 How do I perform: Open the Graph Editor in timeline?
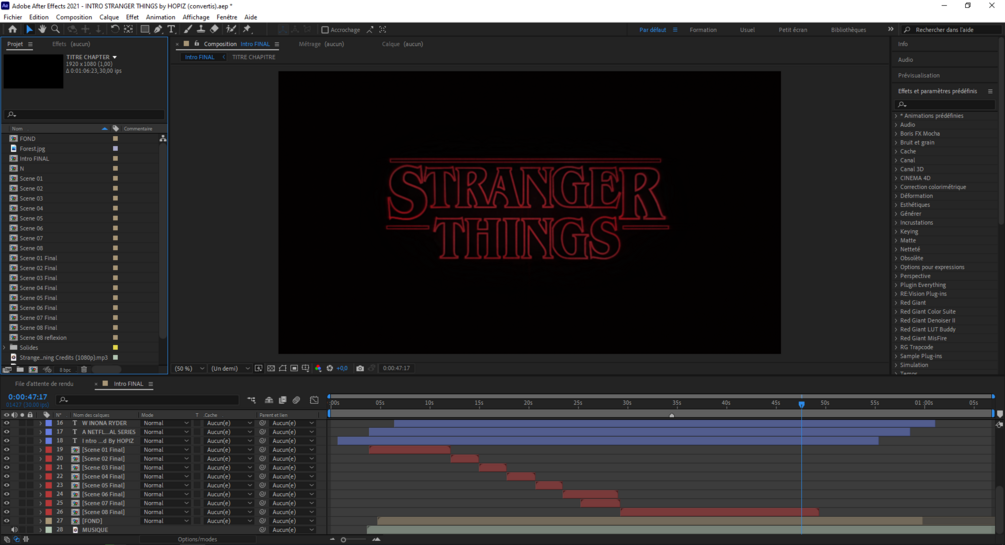(x=314, y=400)
